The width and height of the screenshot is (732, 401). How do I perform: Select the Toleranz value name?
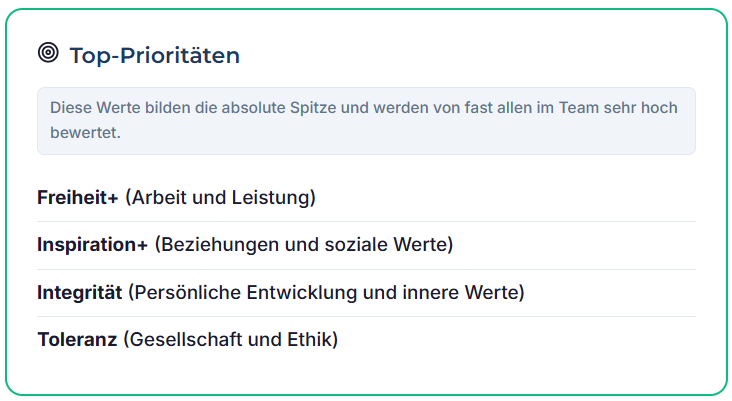click(x=77, y=339)
